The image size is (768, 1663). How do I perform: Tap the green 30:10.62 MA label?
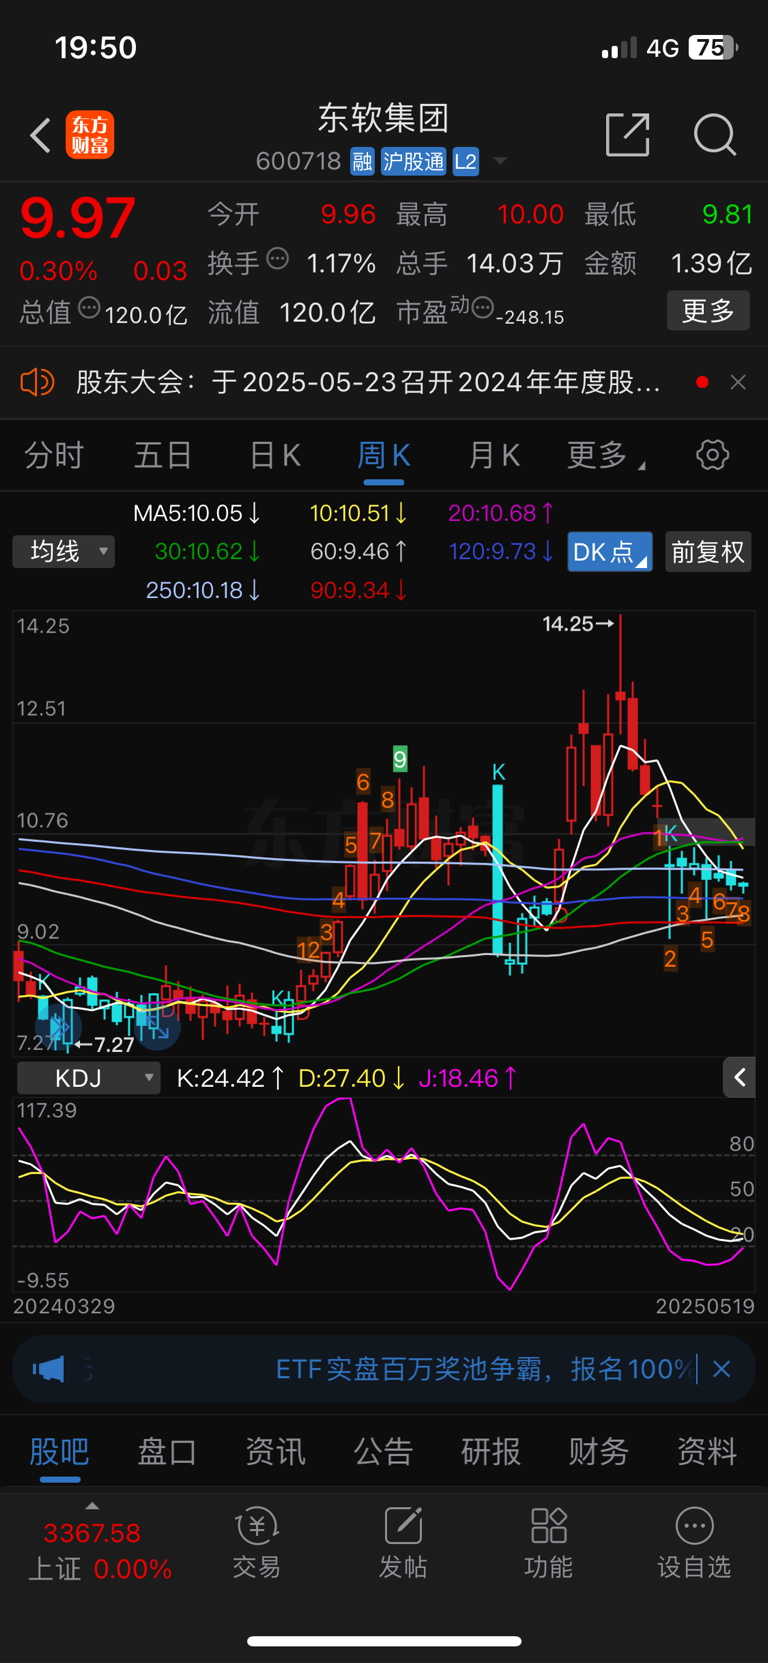pyautogui.click(x=208, y=551)
